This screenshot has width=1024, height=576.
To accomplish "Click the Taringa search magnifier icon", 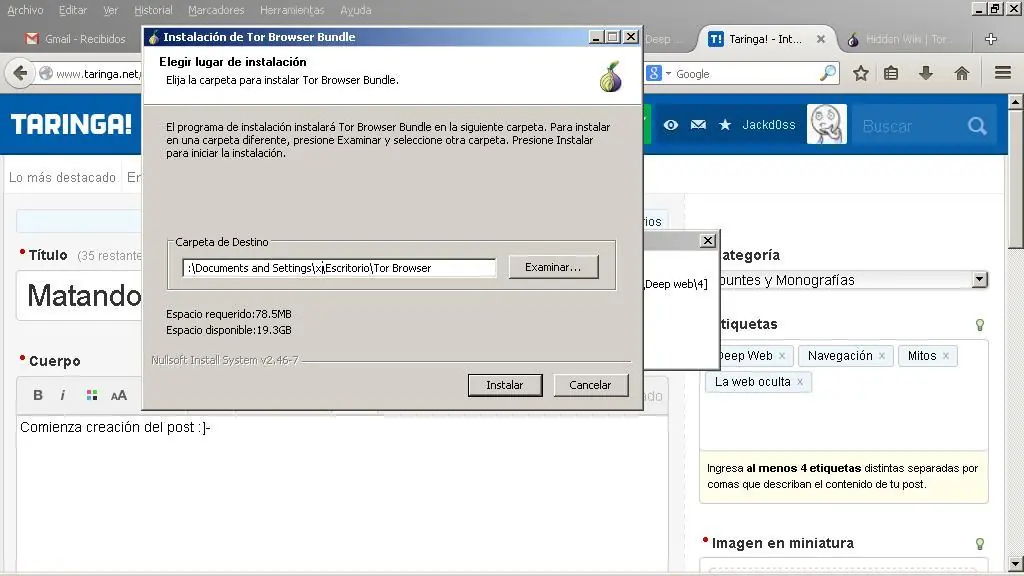I will click(x=977, y=125).
